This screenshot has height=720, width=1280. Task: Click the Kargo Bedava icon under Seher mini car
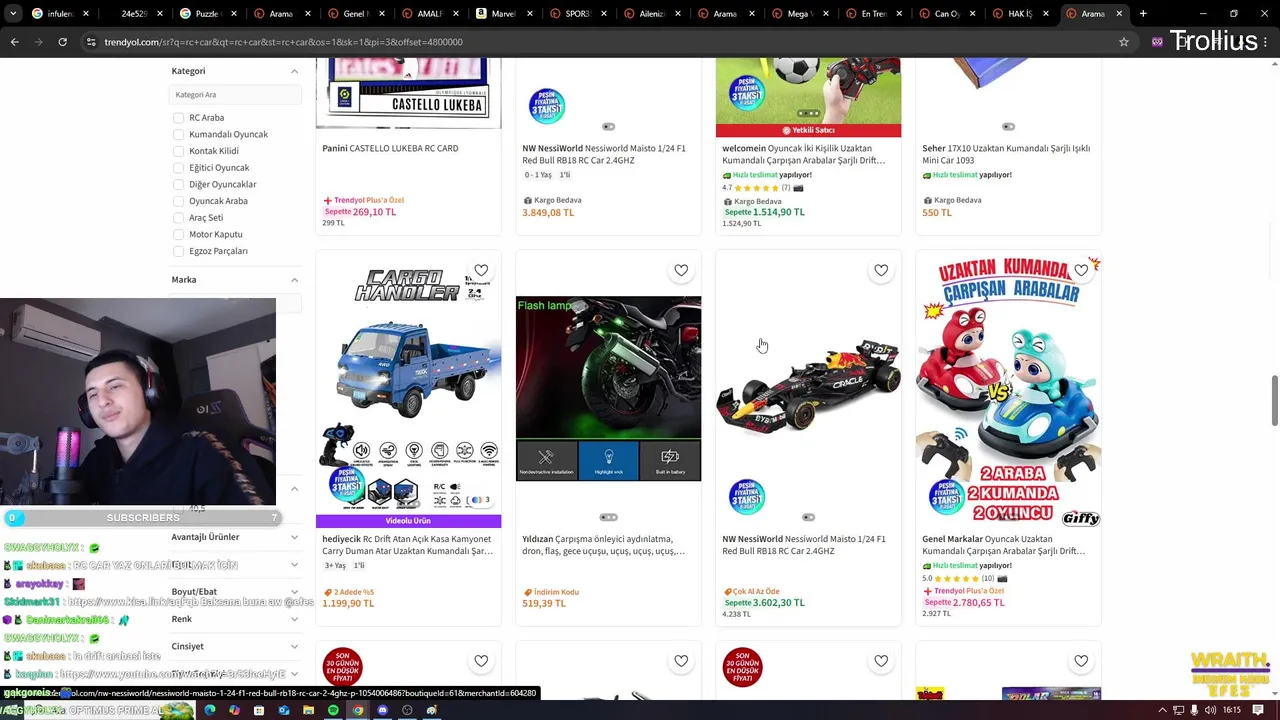coord(927,200)
